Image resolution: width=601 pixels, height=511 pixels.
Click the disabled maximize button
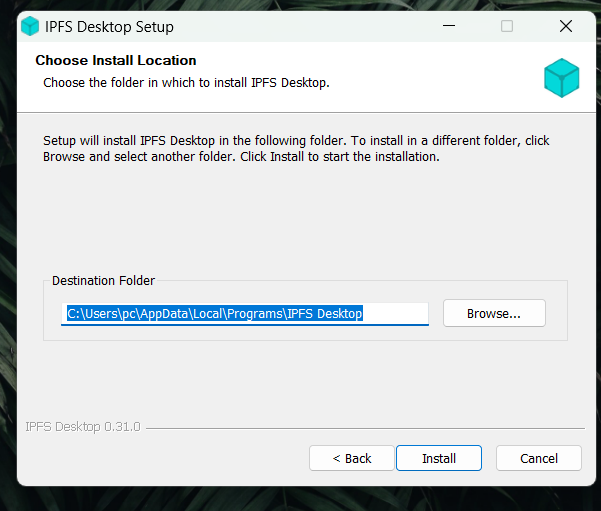[x=507, y=26]
